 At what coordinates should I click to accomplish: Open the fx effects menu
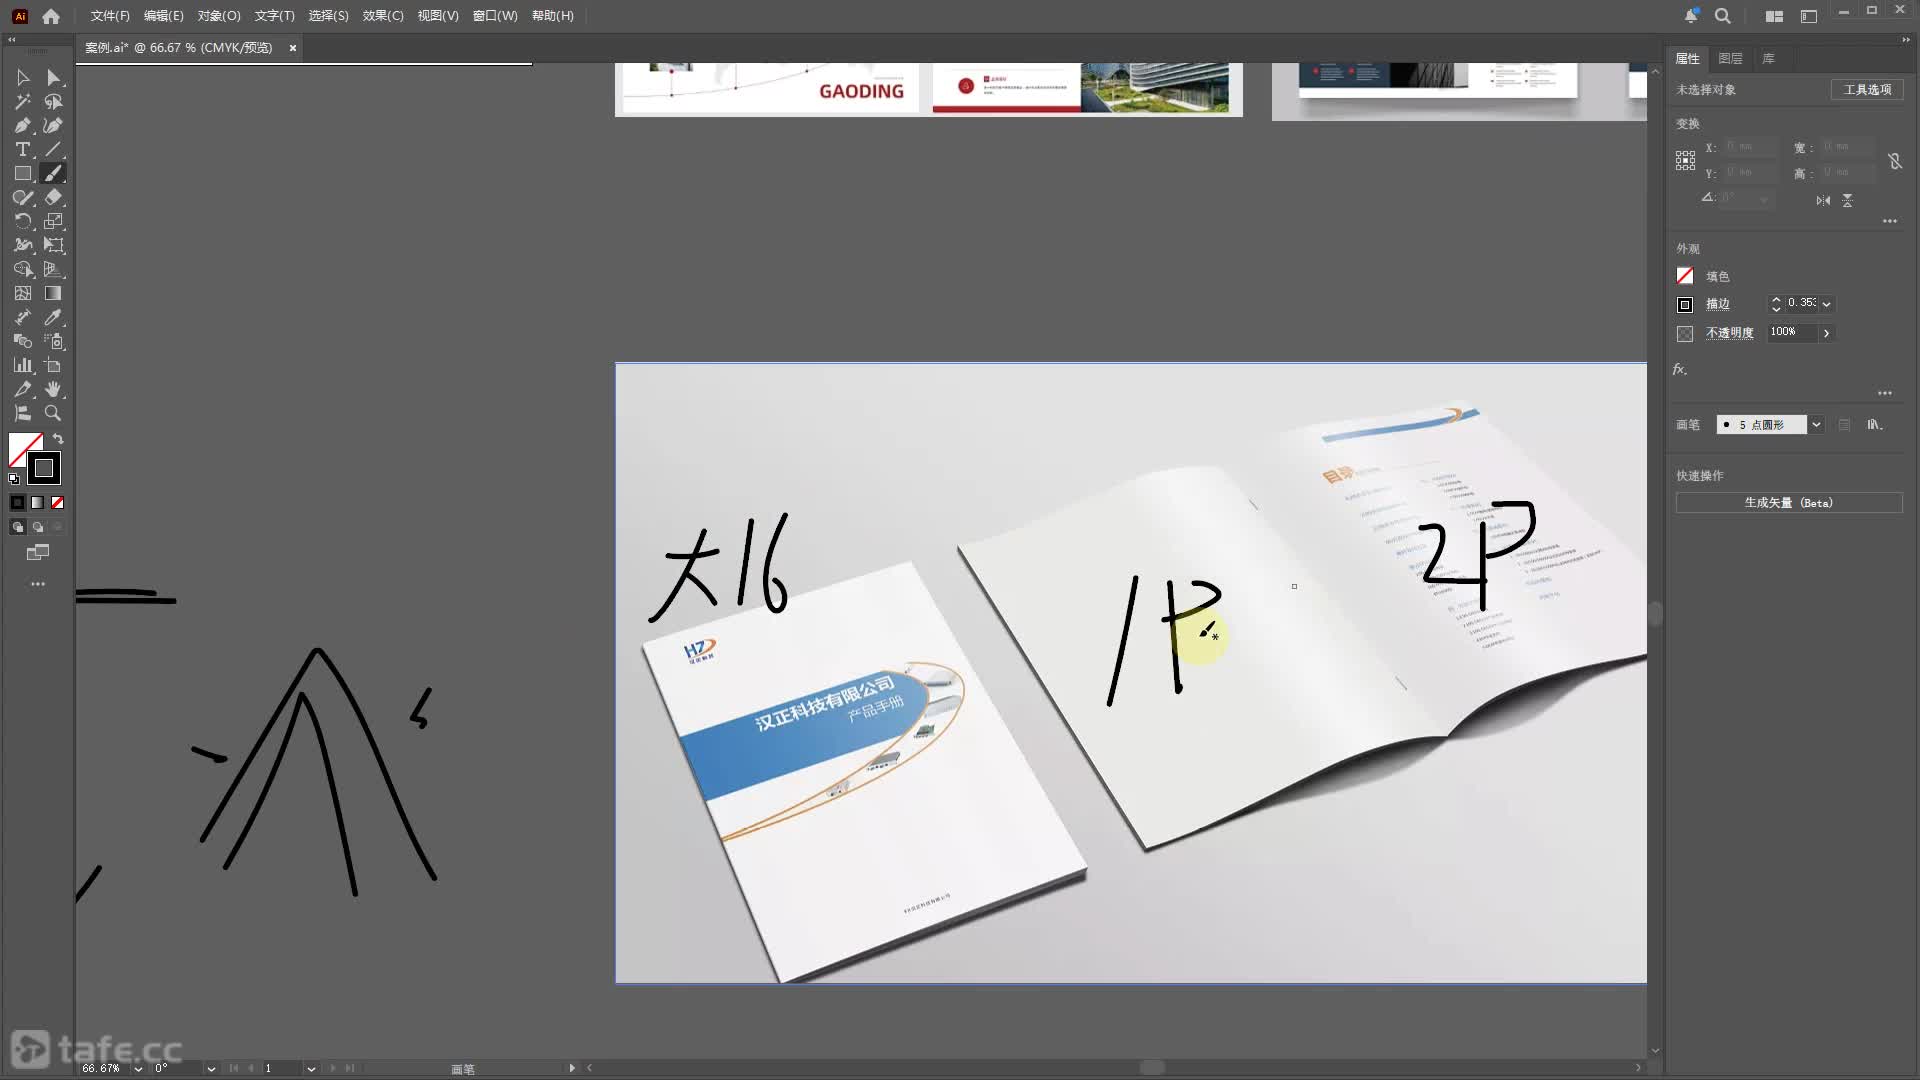1680,370
